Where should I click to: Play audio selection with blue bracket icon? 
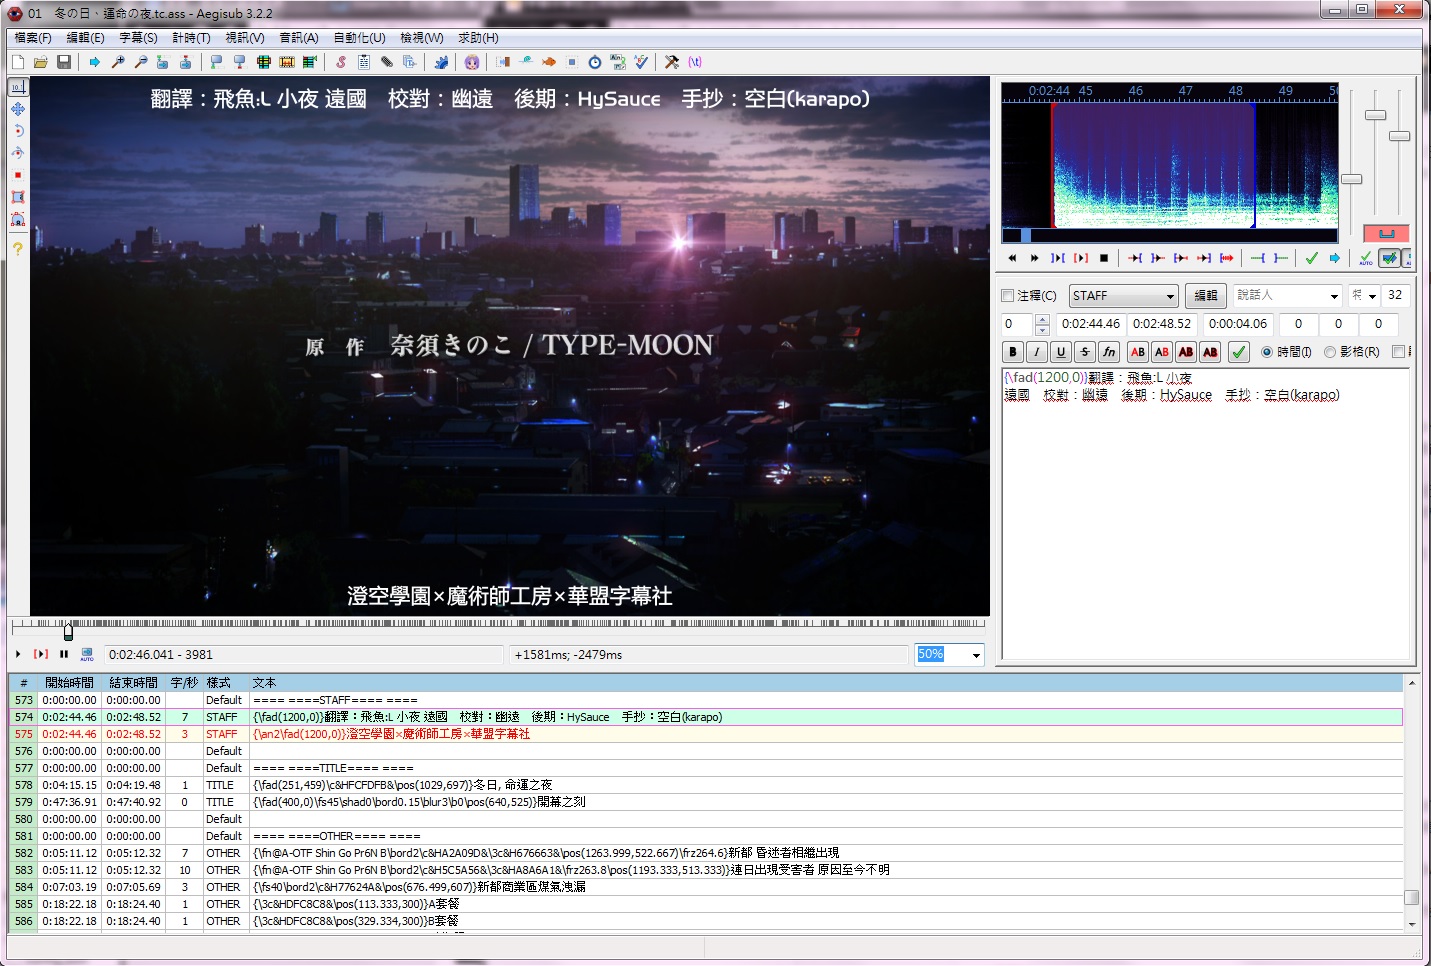1058,258
